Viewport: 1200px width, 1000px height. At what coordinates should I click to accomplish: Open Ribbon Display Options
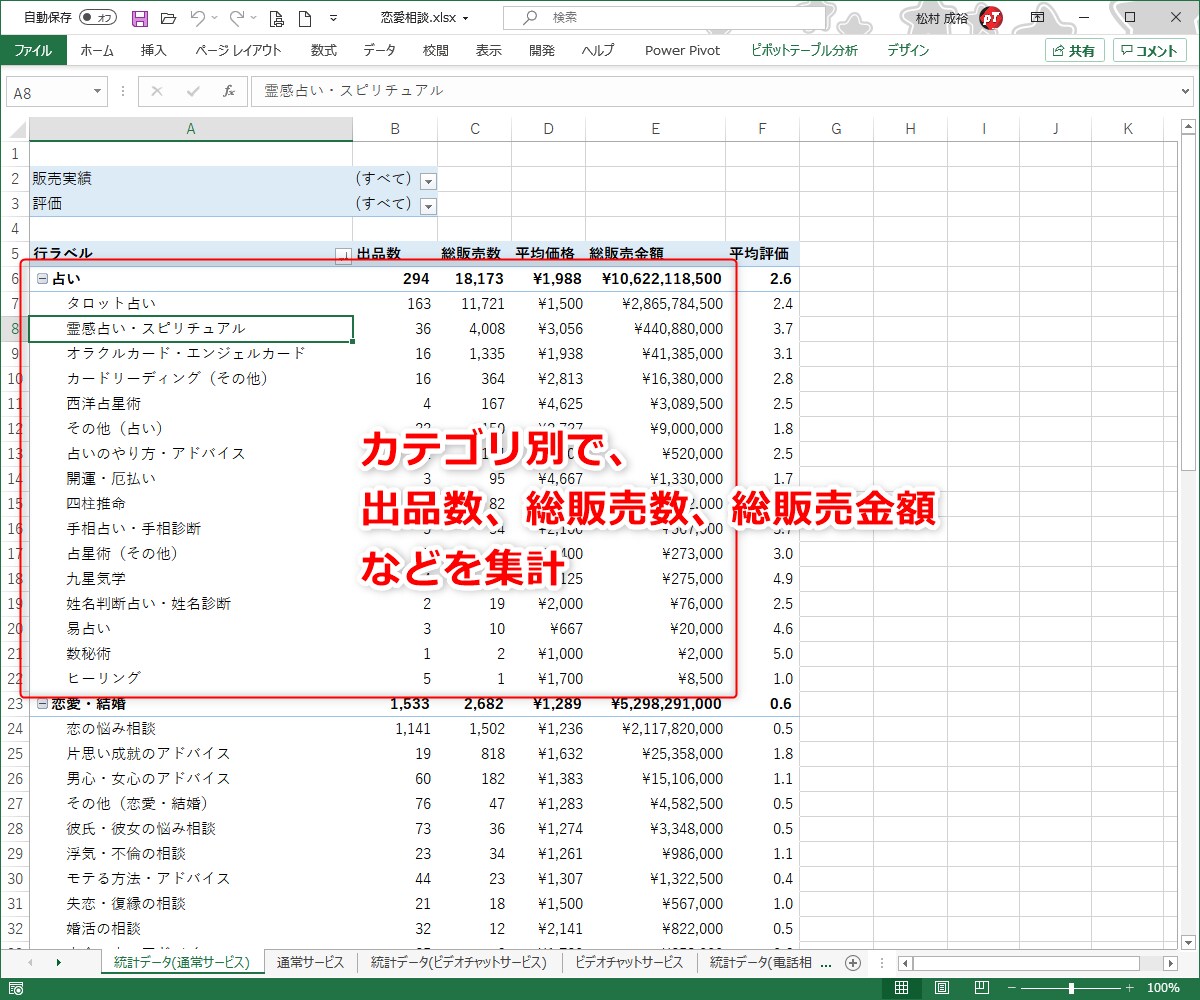[x=1038, y=18]
